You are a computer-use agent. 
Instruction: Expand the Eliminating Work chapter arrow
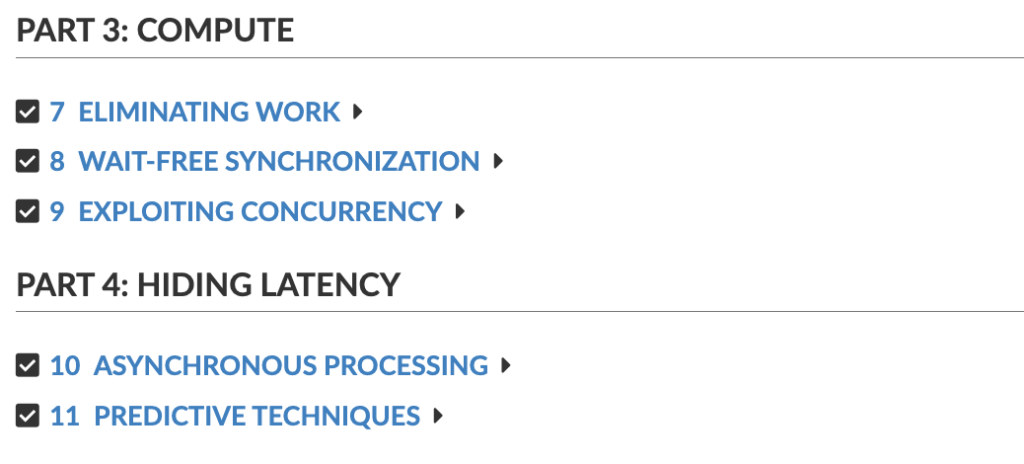point(358,112)
